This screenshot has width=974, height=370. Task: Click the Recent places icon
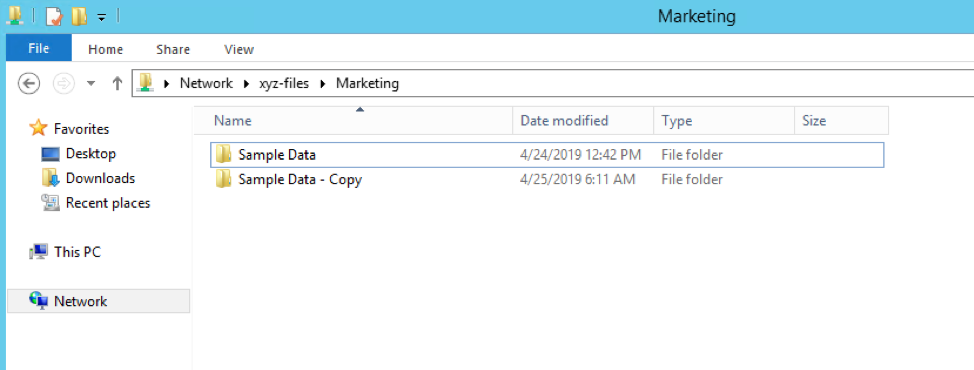(x=50, y=203)
